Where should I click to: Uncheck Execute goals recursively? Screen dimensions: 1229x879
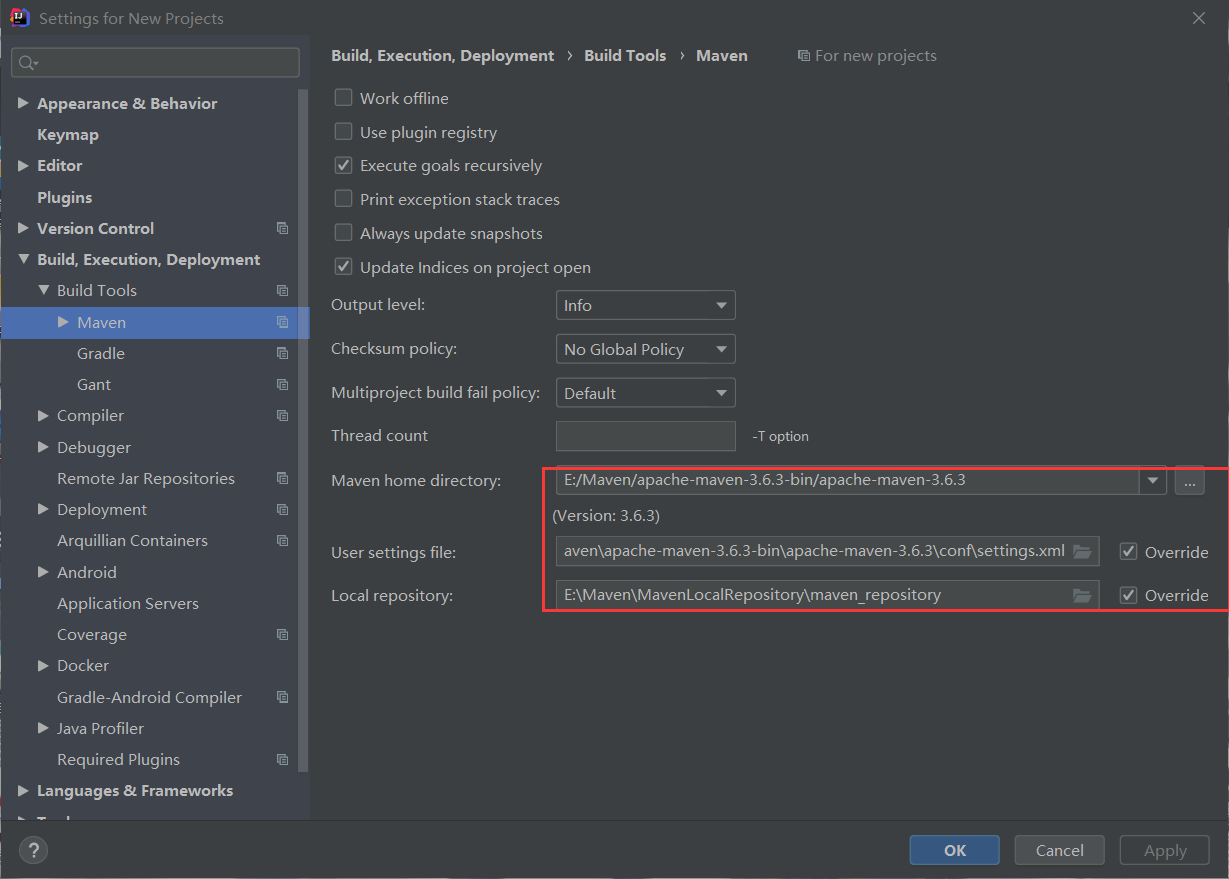(x=343, y=165)
